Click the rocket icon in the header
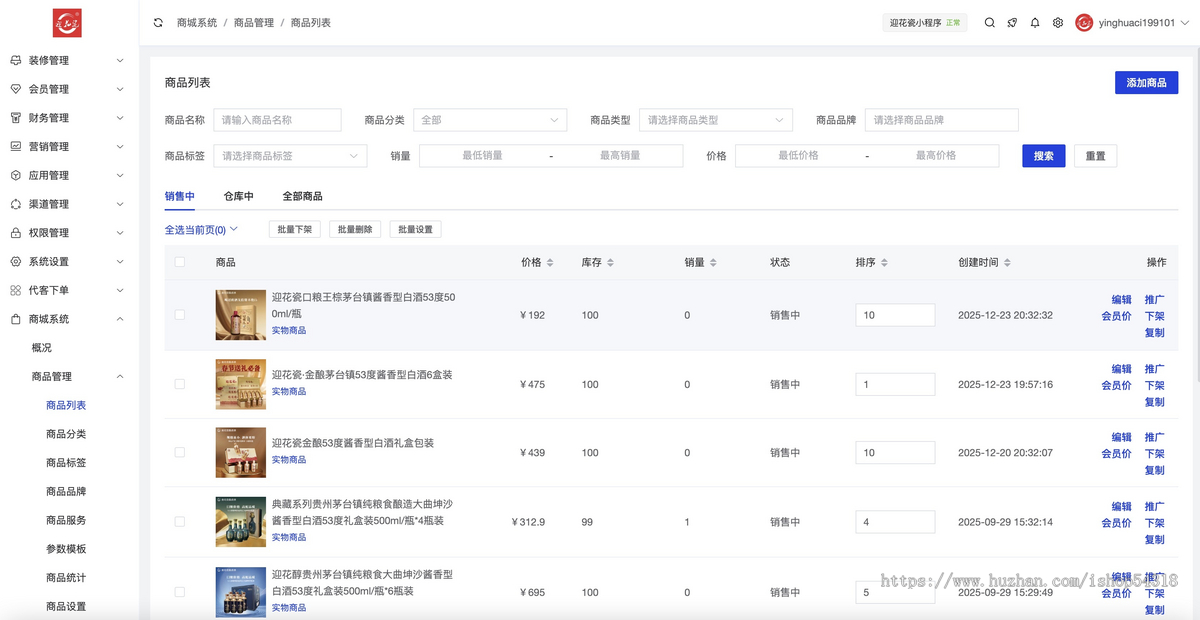 pos(1012,22)
